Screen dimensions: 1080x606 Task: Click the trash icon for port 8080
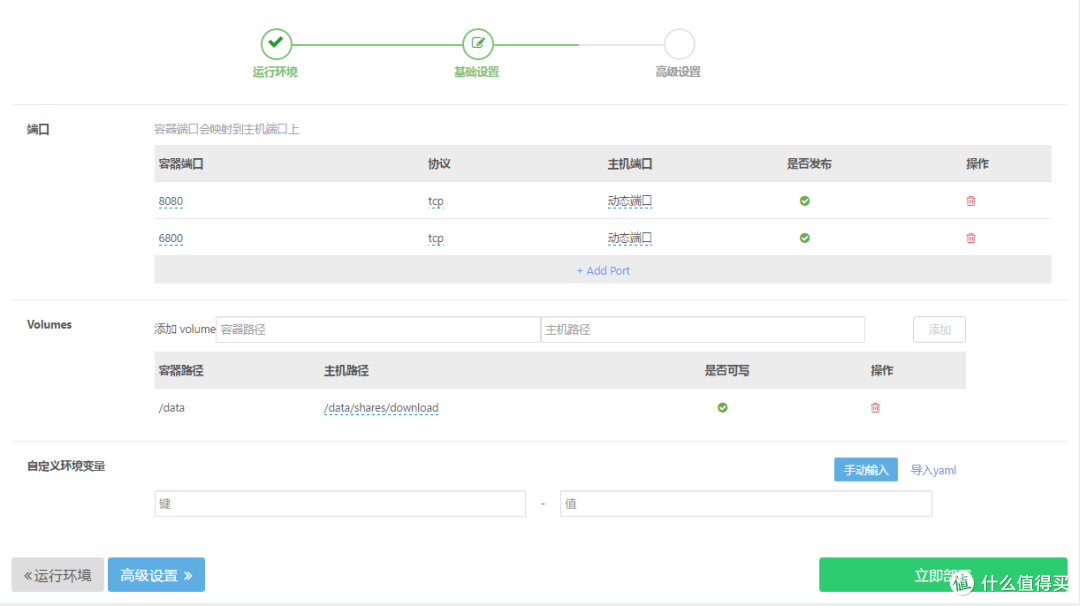point(970,201)
